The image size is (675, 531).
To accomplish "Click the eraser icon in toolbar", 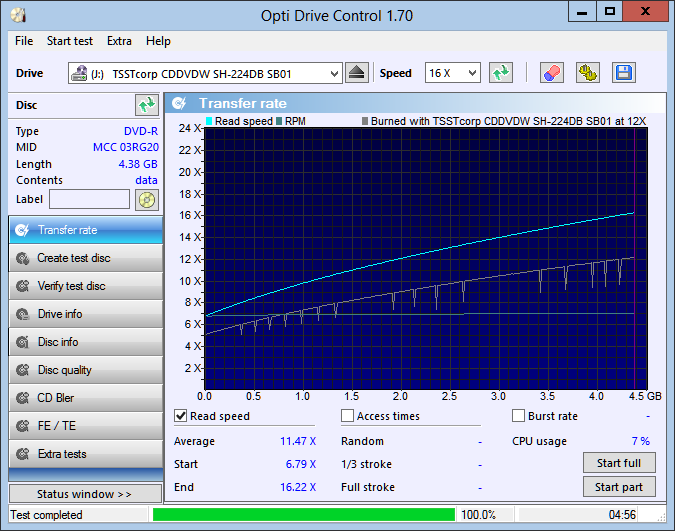I will tap(551, 73).
